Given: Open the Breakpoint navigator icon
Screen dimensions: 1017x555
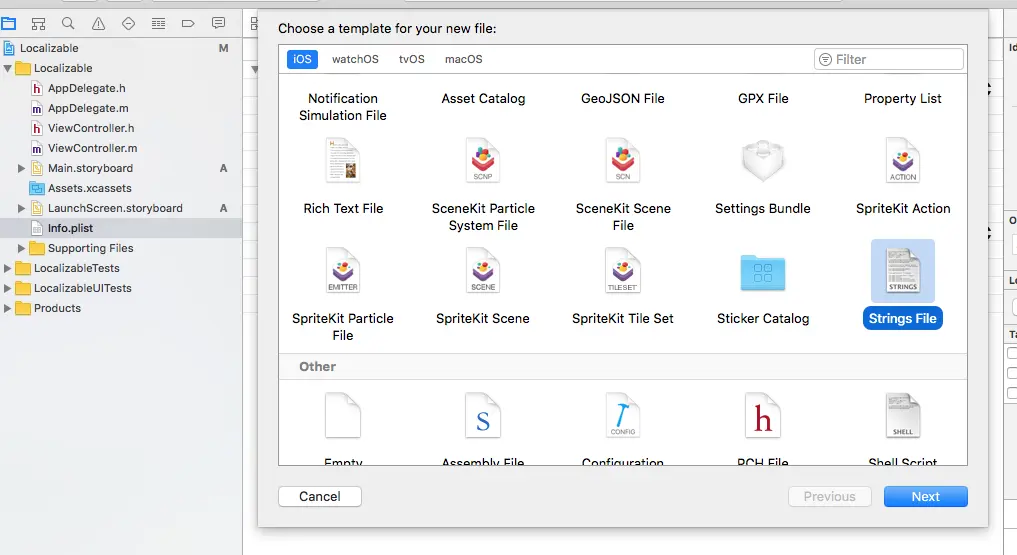Looking at the screenshot, I should 188,24.
